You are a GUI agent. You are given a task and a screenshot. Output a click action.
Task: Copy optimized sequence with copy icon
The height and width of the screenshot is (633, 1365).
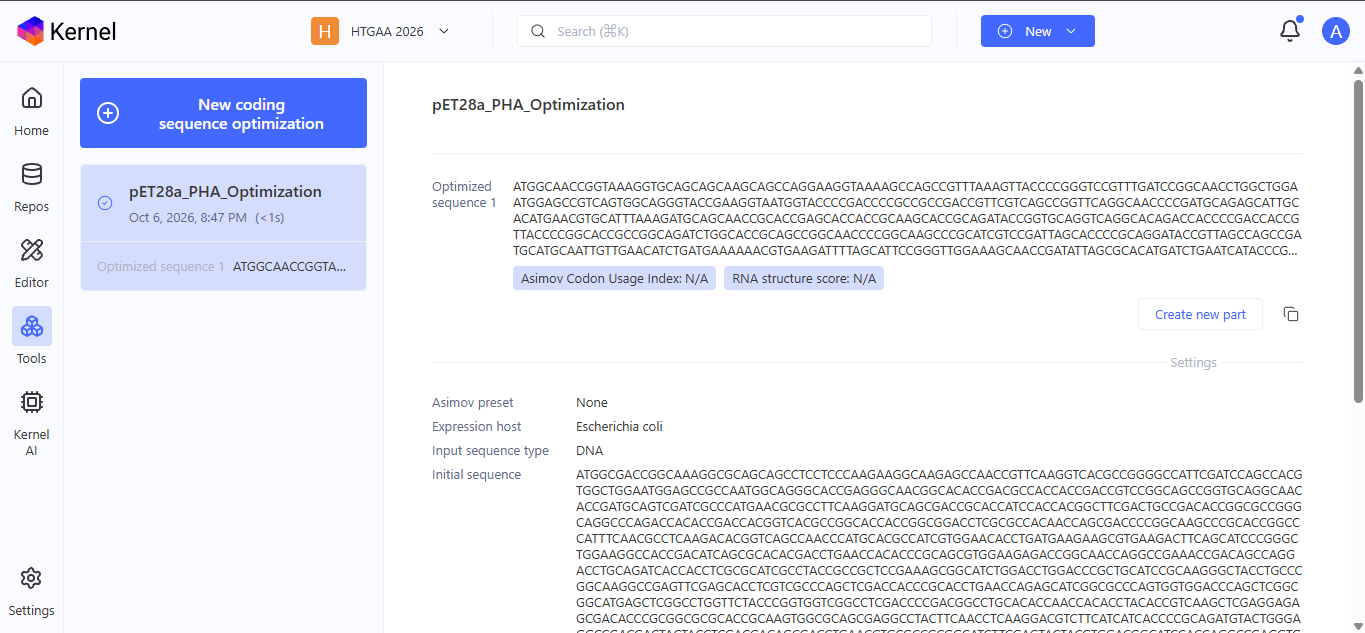pos(1291,315)
